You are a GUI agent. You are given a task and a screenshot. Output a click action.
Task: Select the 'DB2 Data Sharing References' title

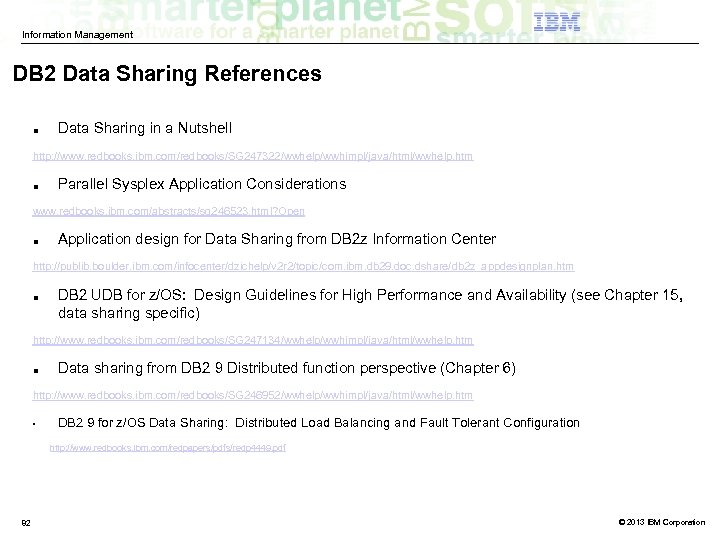(167, 74)
